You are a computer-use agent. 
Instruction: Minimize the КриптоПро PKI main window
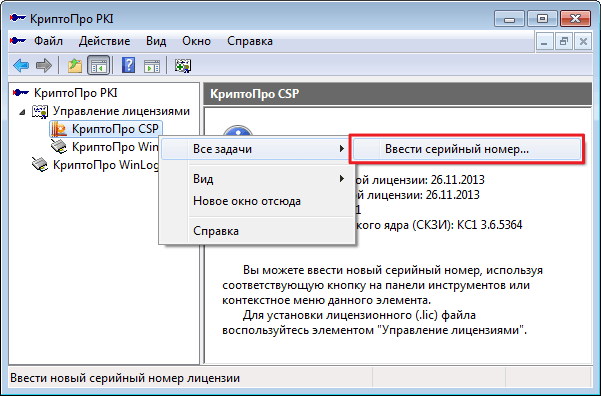tap(509, 18)
